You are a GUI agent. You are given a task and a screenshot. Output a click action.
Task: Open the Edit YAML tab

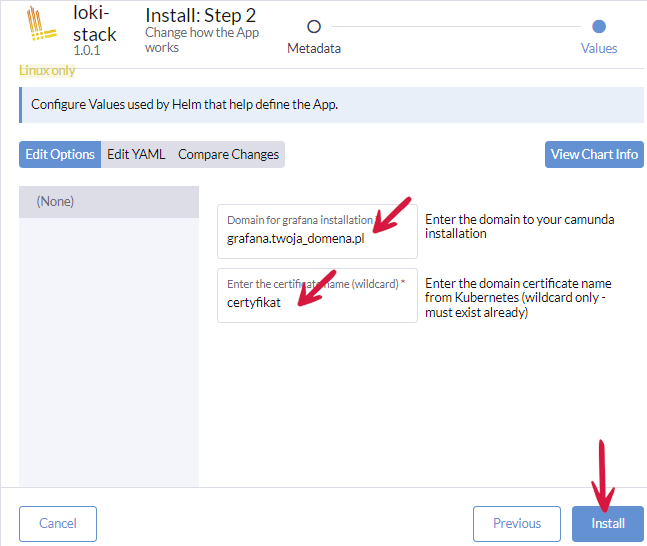click(x=136, y=154)
